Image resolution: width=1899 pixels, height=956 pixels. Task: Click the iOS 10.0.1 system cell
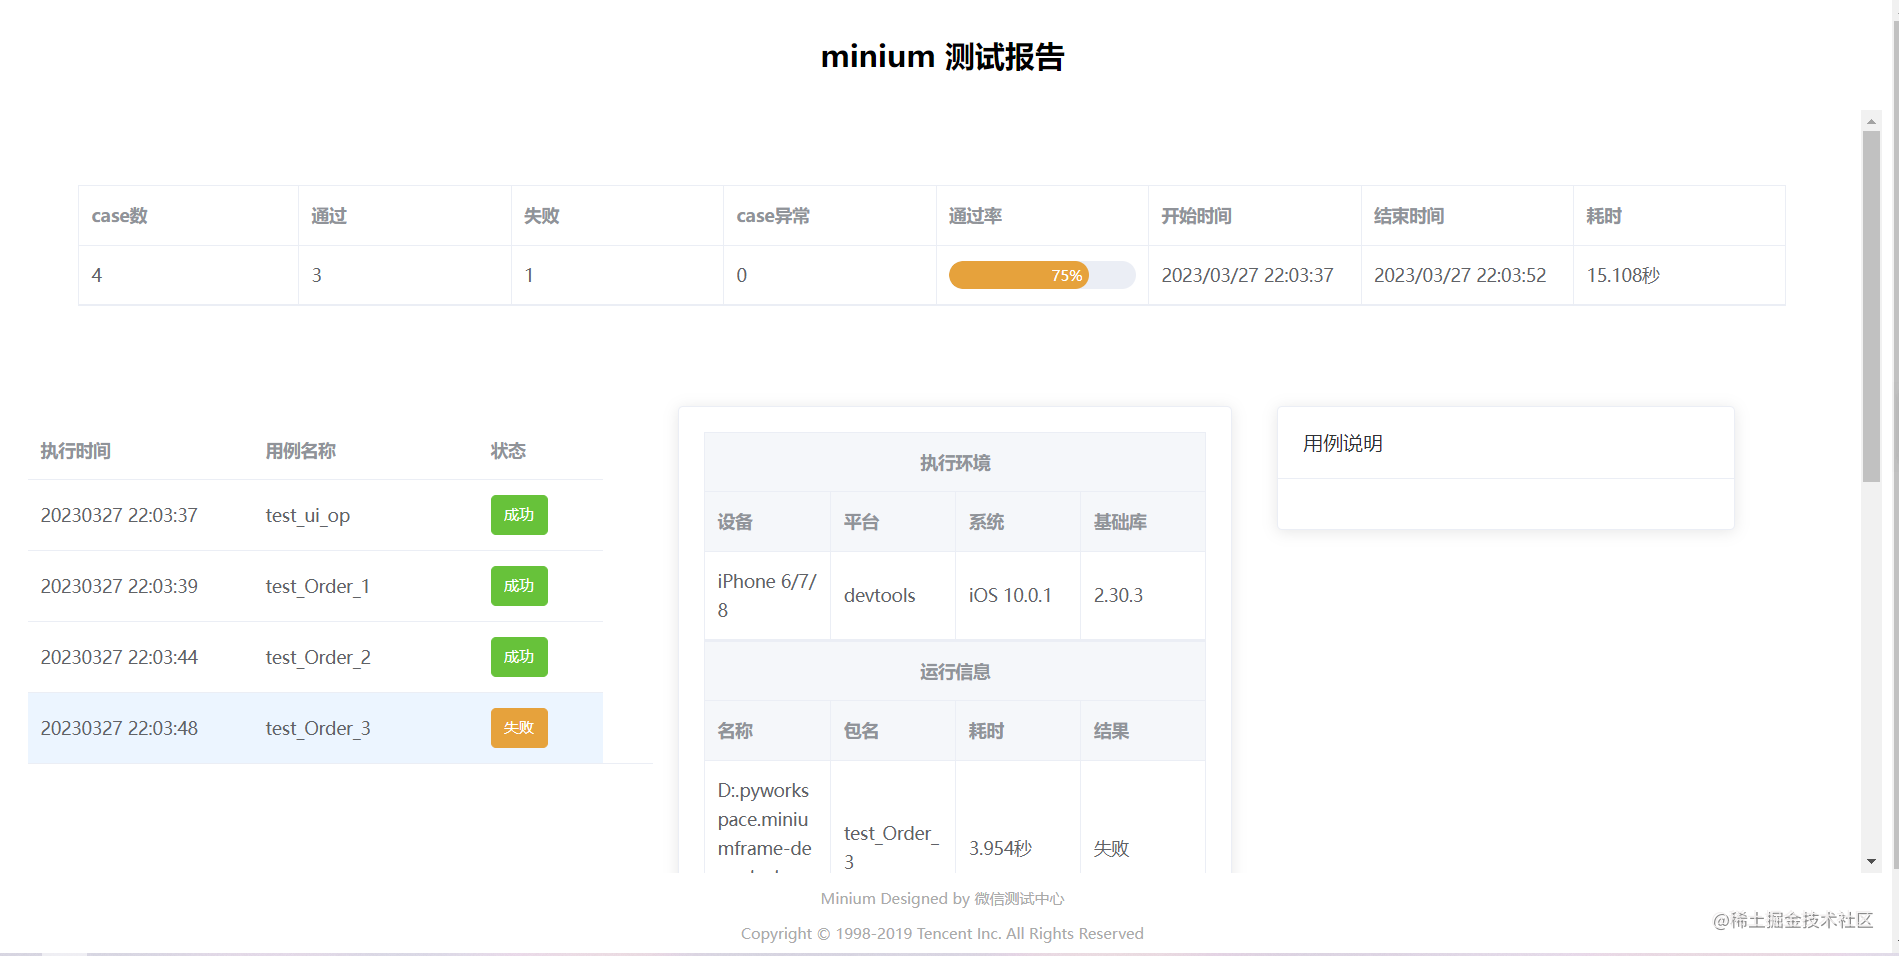(x=1010, y=596)
